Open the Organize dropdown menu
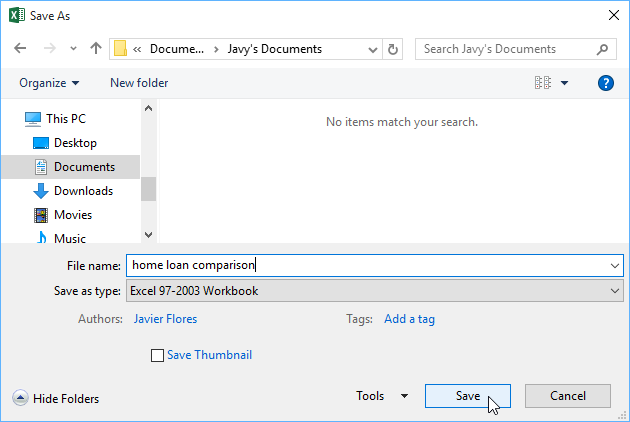 point(49,83)
